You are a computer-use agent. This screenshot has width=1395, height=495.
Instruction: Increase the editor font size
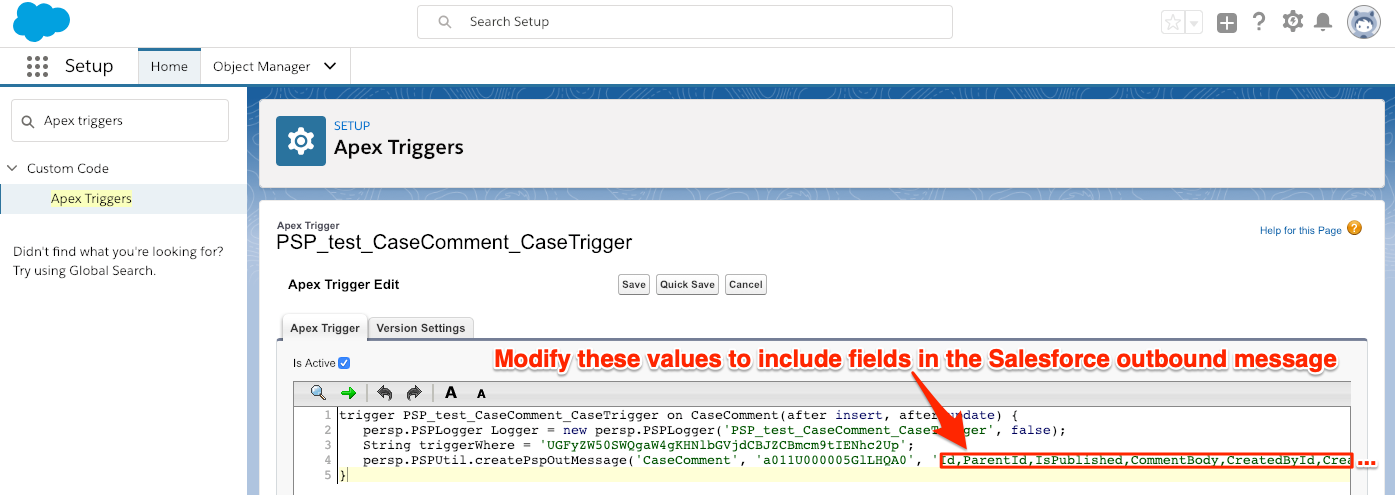[451, 393]
